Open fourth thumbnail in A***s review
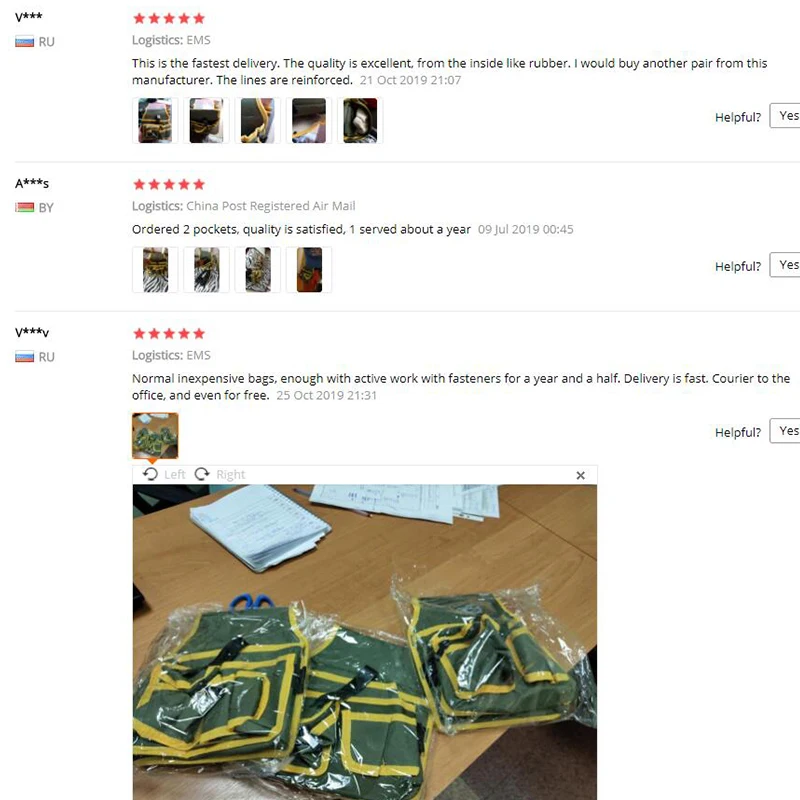 tap(309, 269)
